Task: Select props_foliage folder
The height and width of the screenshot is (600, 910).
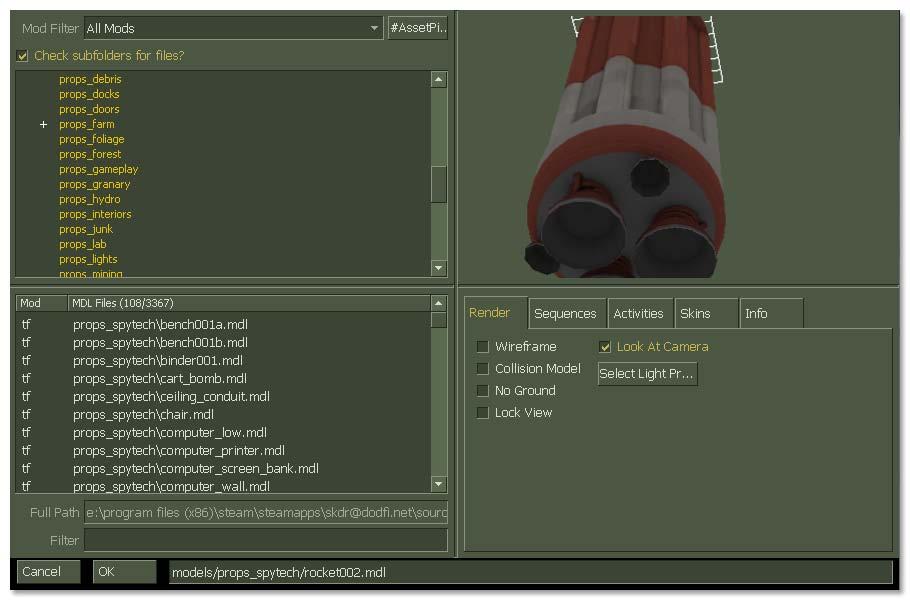Action: click(x=92, y=139)
